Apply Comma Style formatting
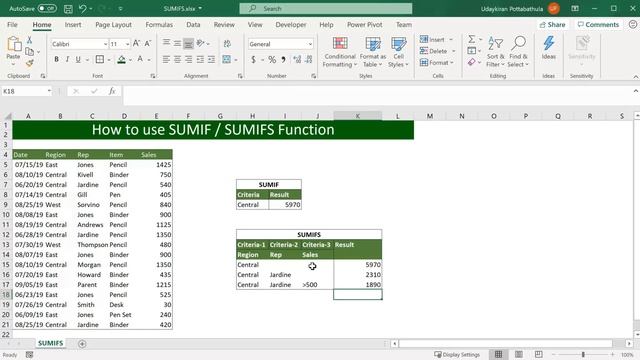The height and width of the screenshot is (360, 640). tap(283, 60)
